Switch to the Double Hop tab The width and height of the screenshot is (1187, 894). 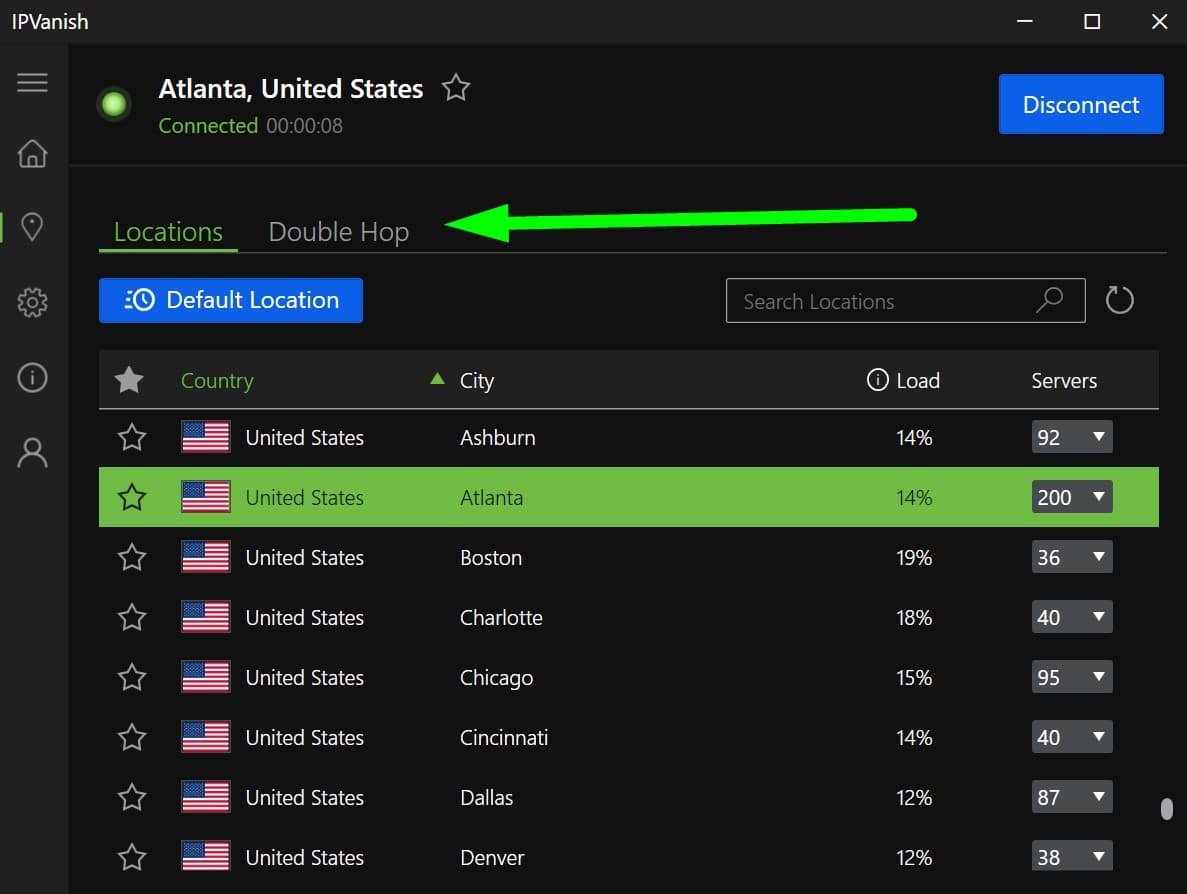(x=338, y=232)
